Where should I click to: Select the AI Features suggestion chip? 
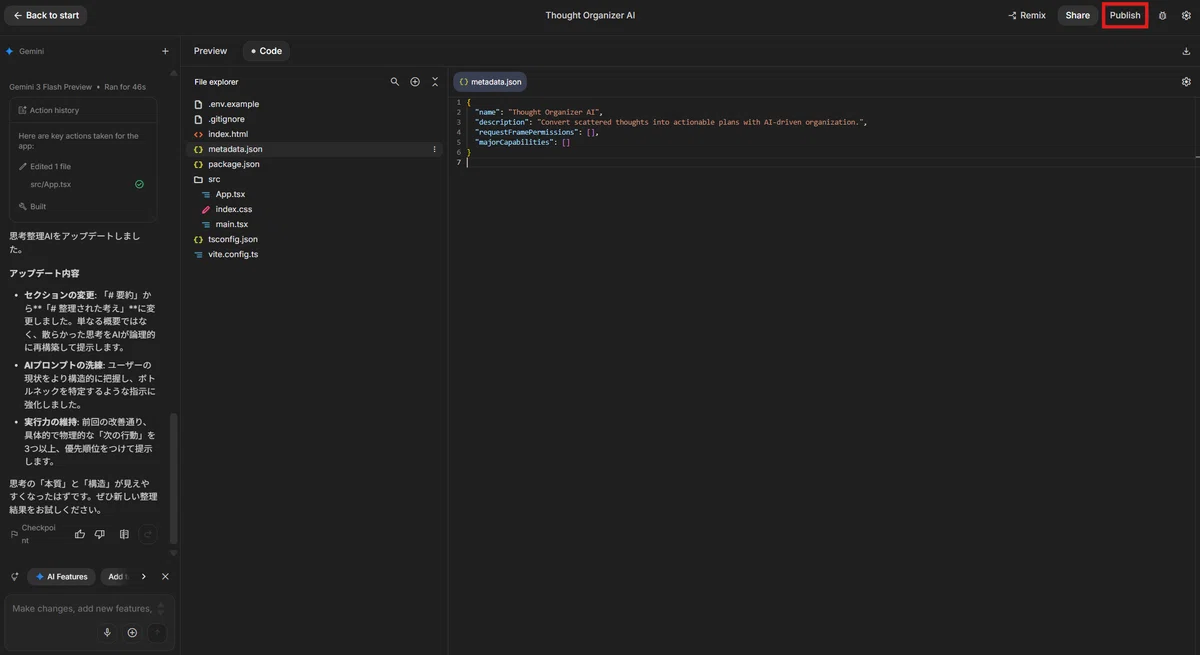(61, 577)
